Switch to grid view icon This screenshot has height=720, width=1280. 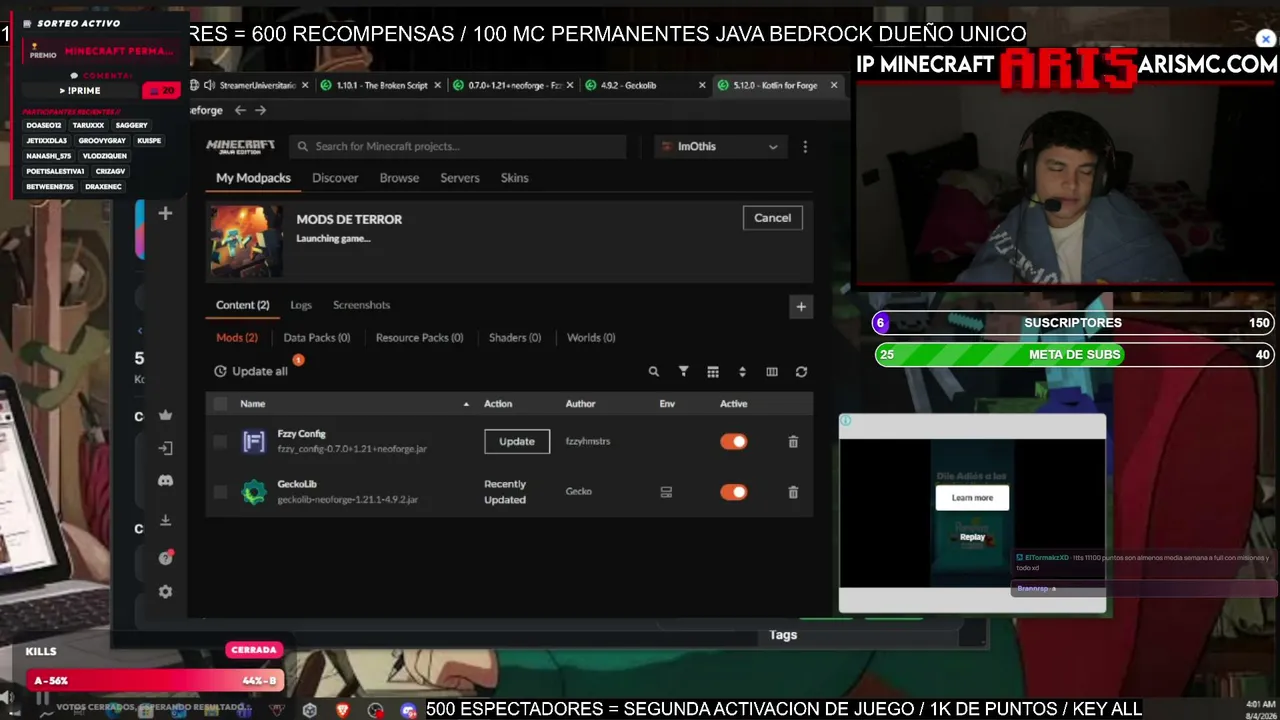click(713, 372)
